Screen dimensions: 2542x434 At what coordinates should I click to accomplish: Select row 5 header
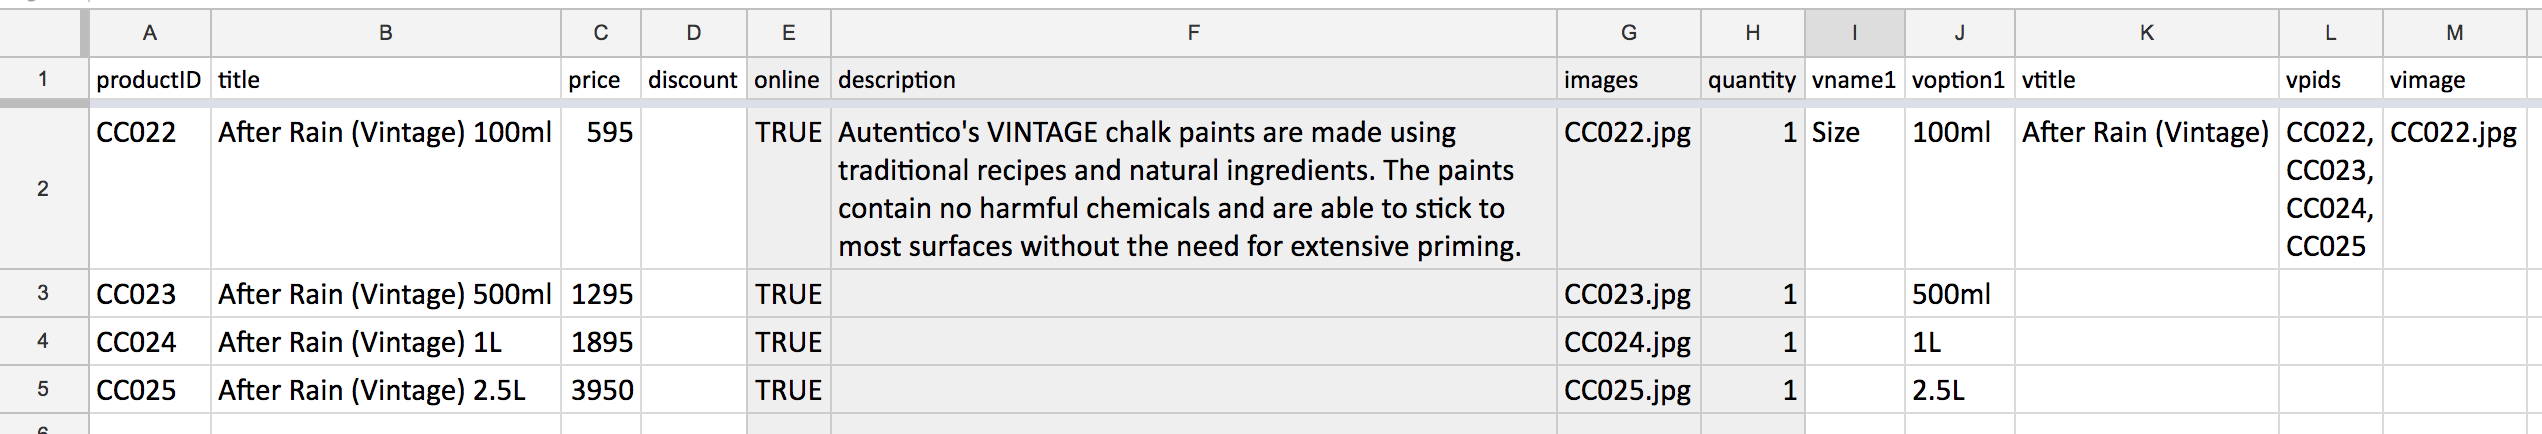[43, 389]
